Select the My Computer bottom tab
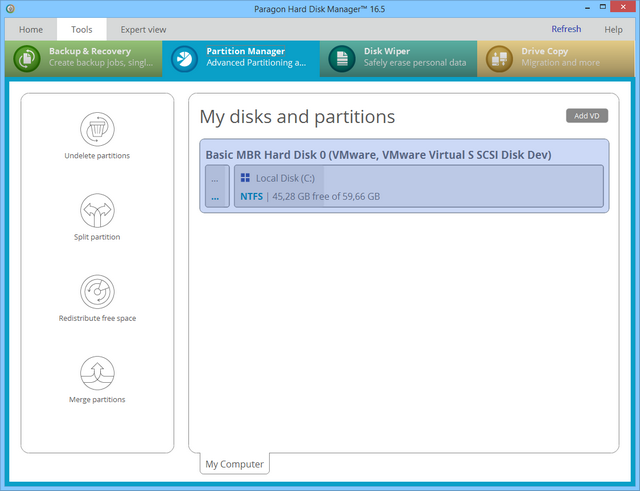This screenshot has height=491, width=640. (234, 464)
